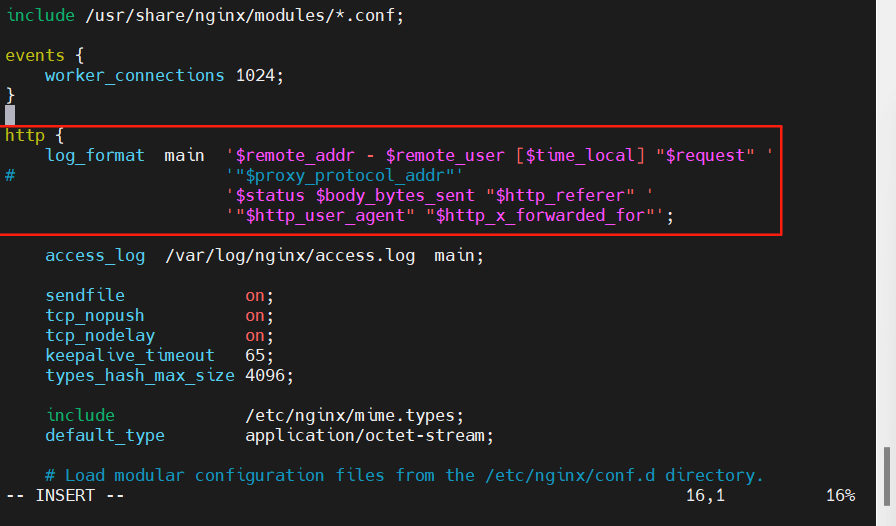The width and height of the screenshot is (896, 526).
Task: Click the 'tcp_nodelay' directive
Action: click(x=100, y=336)
